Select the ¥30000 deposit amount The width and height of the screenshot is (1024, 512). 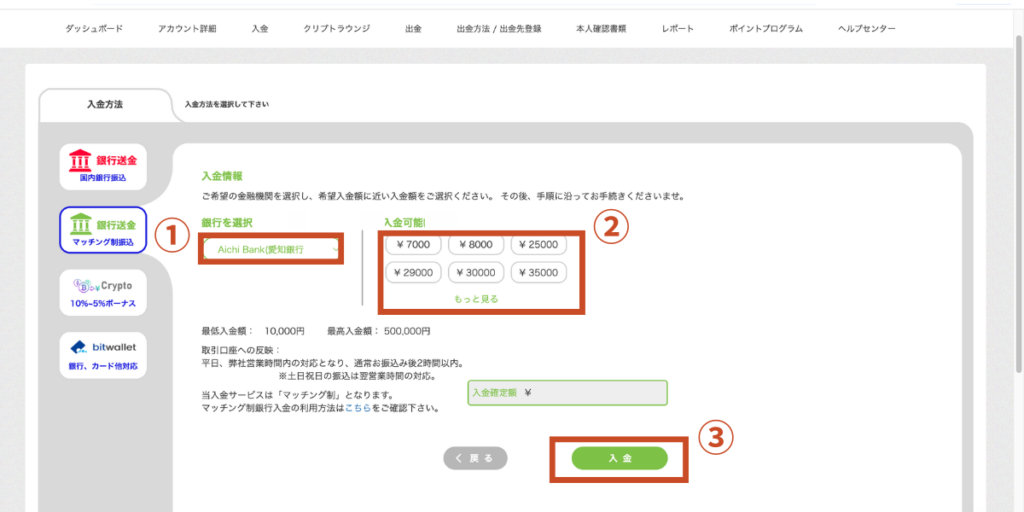[x=476, y=272]
